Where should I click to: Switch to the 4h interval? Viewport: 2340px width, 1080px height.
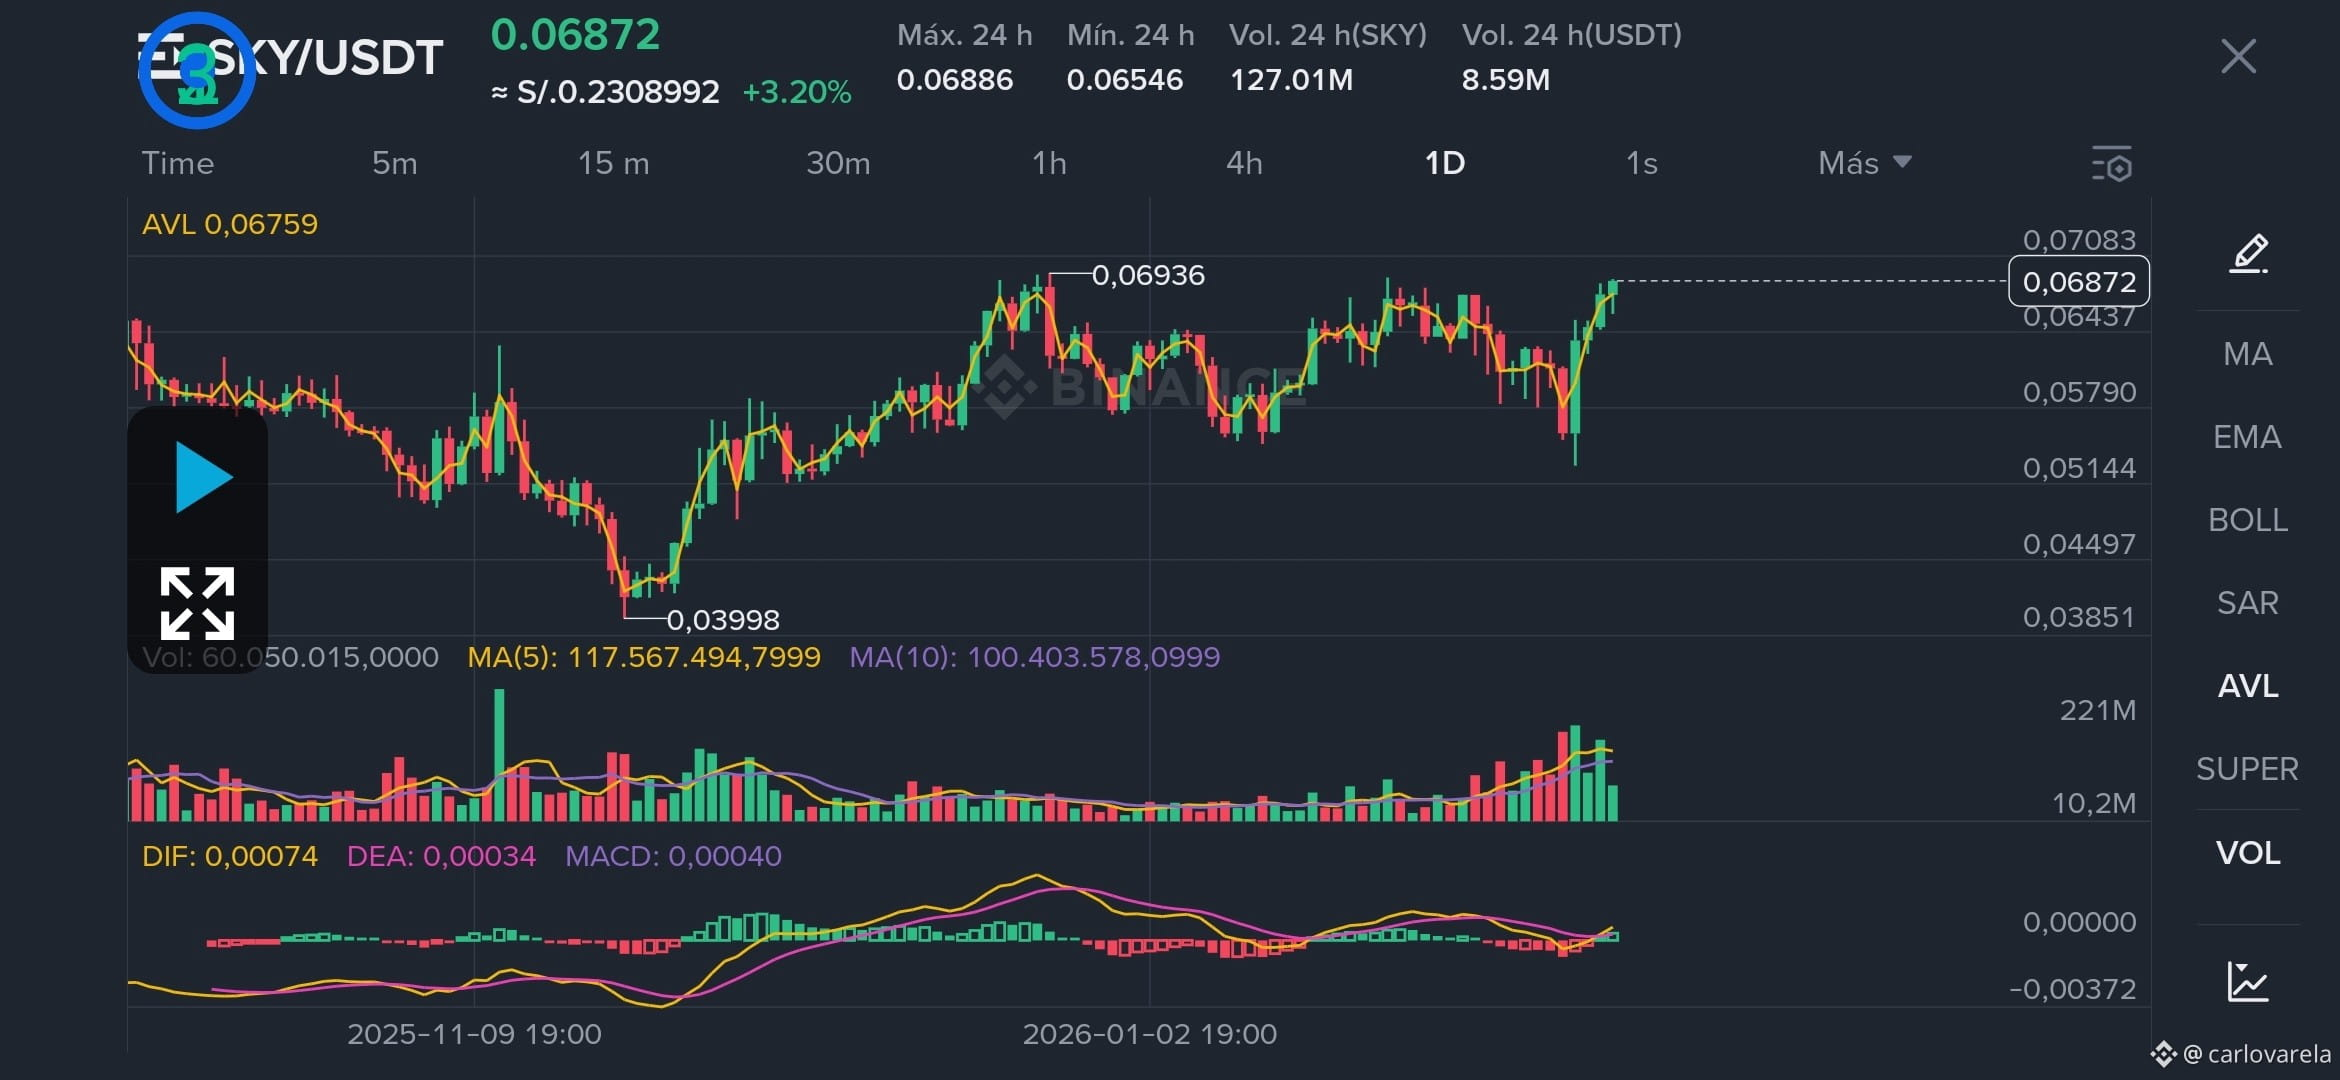tap(1244, 163)
